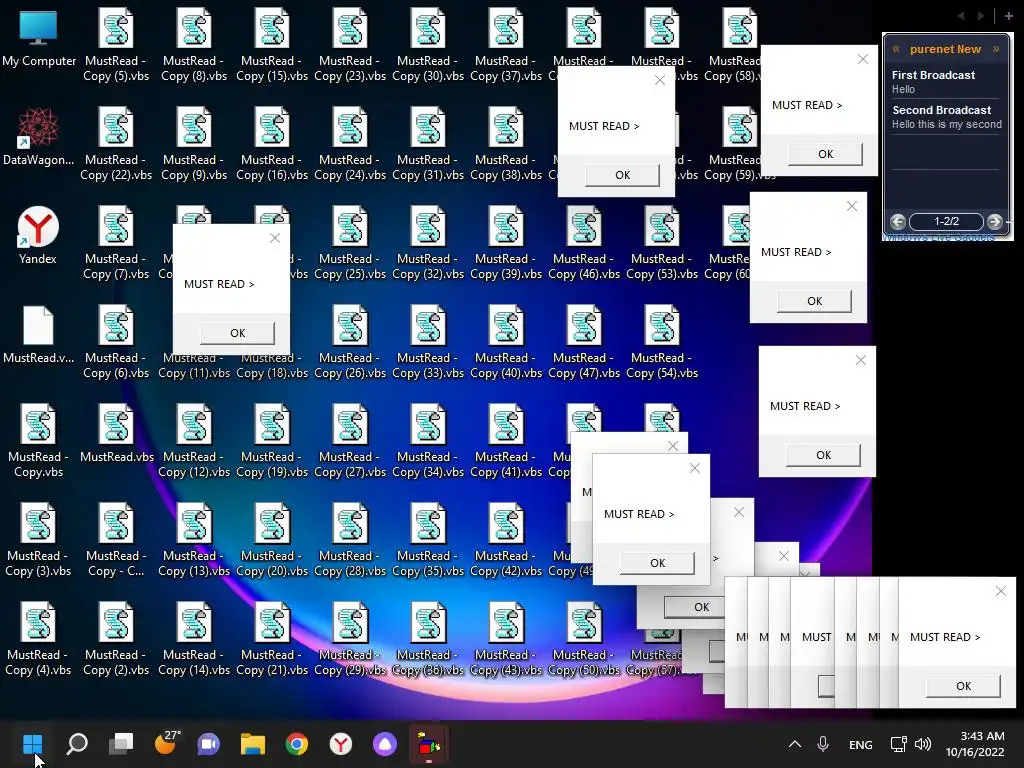Screen dimensions: 1024x768
Task: Select MustRead - Copy (46).vbs icon
Action: 584,244
